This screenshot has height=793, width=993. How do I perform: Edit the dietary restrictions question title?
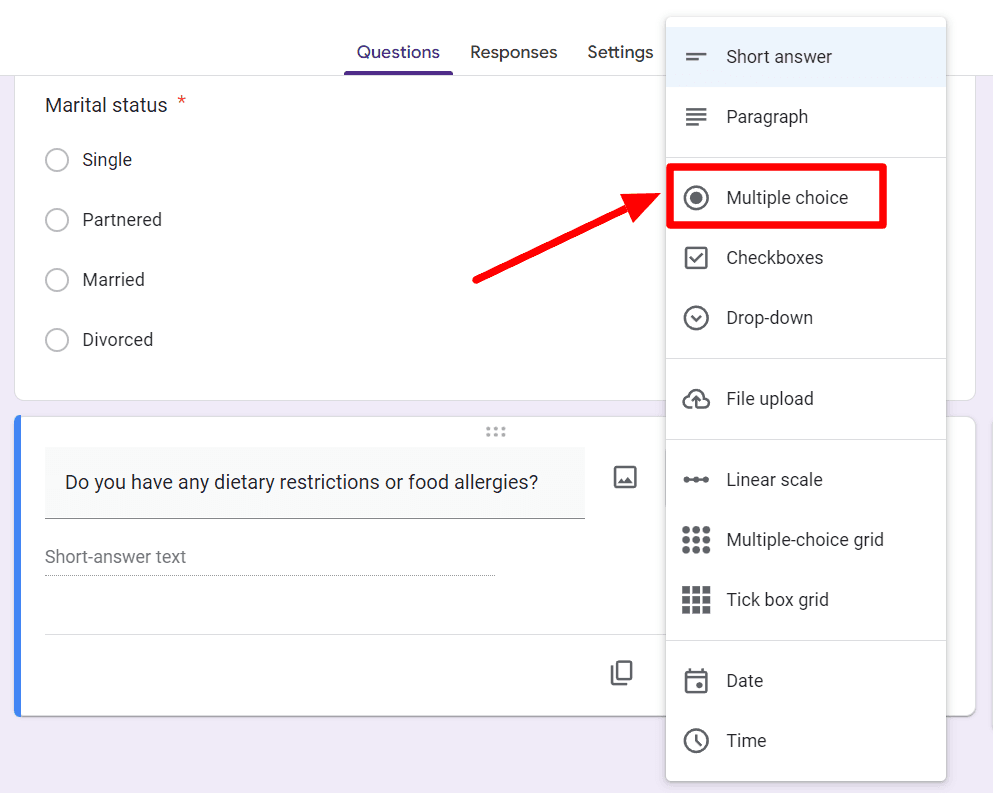tap(315, 483)
